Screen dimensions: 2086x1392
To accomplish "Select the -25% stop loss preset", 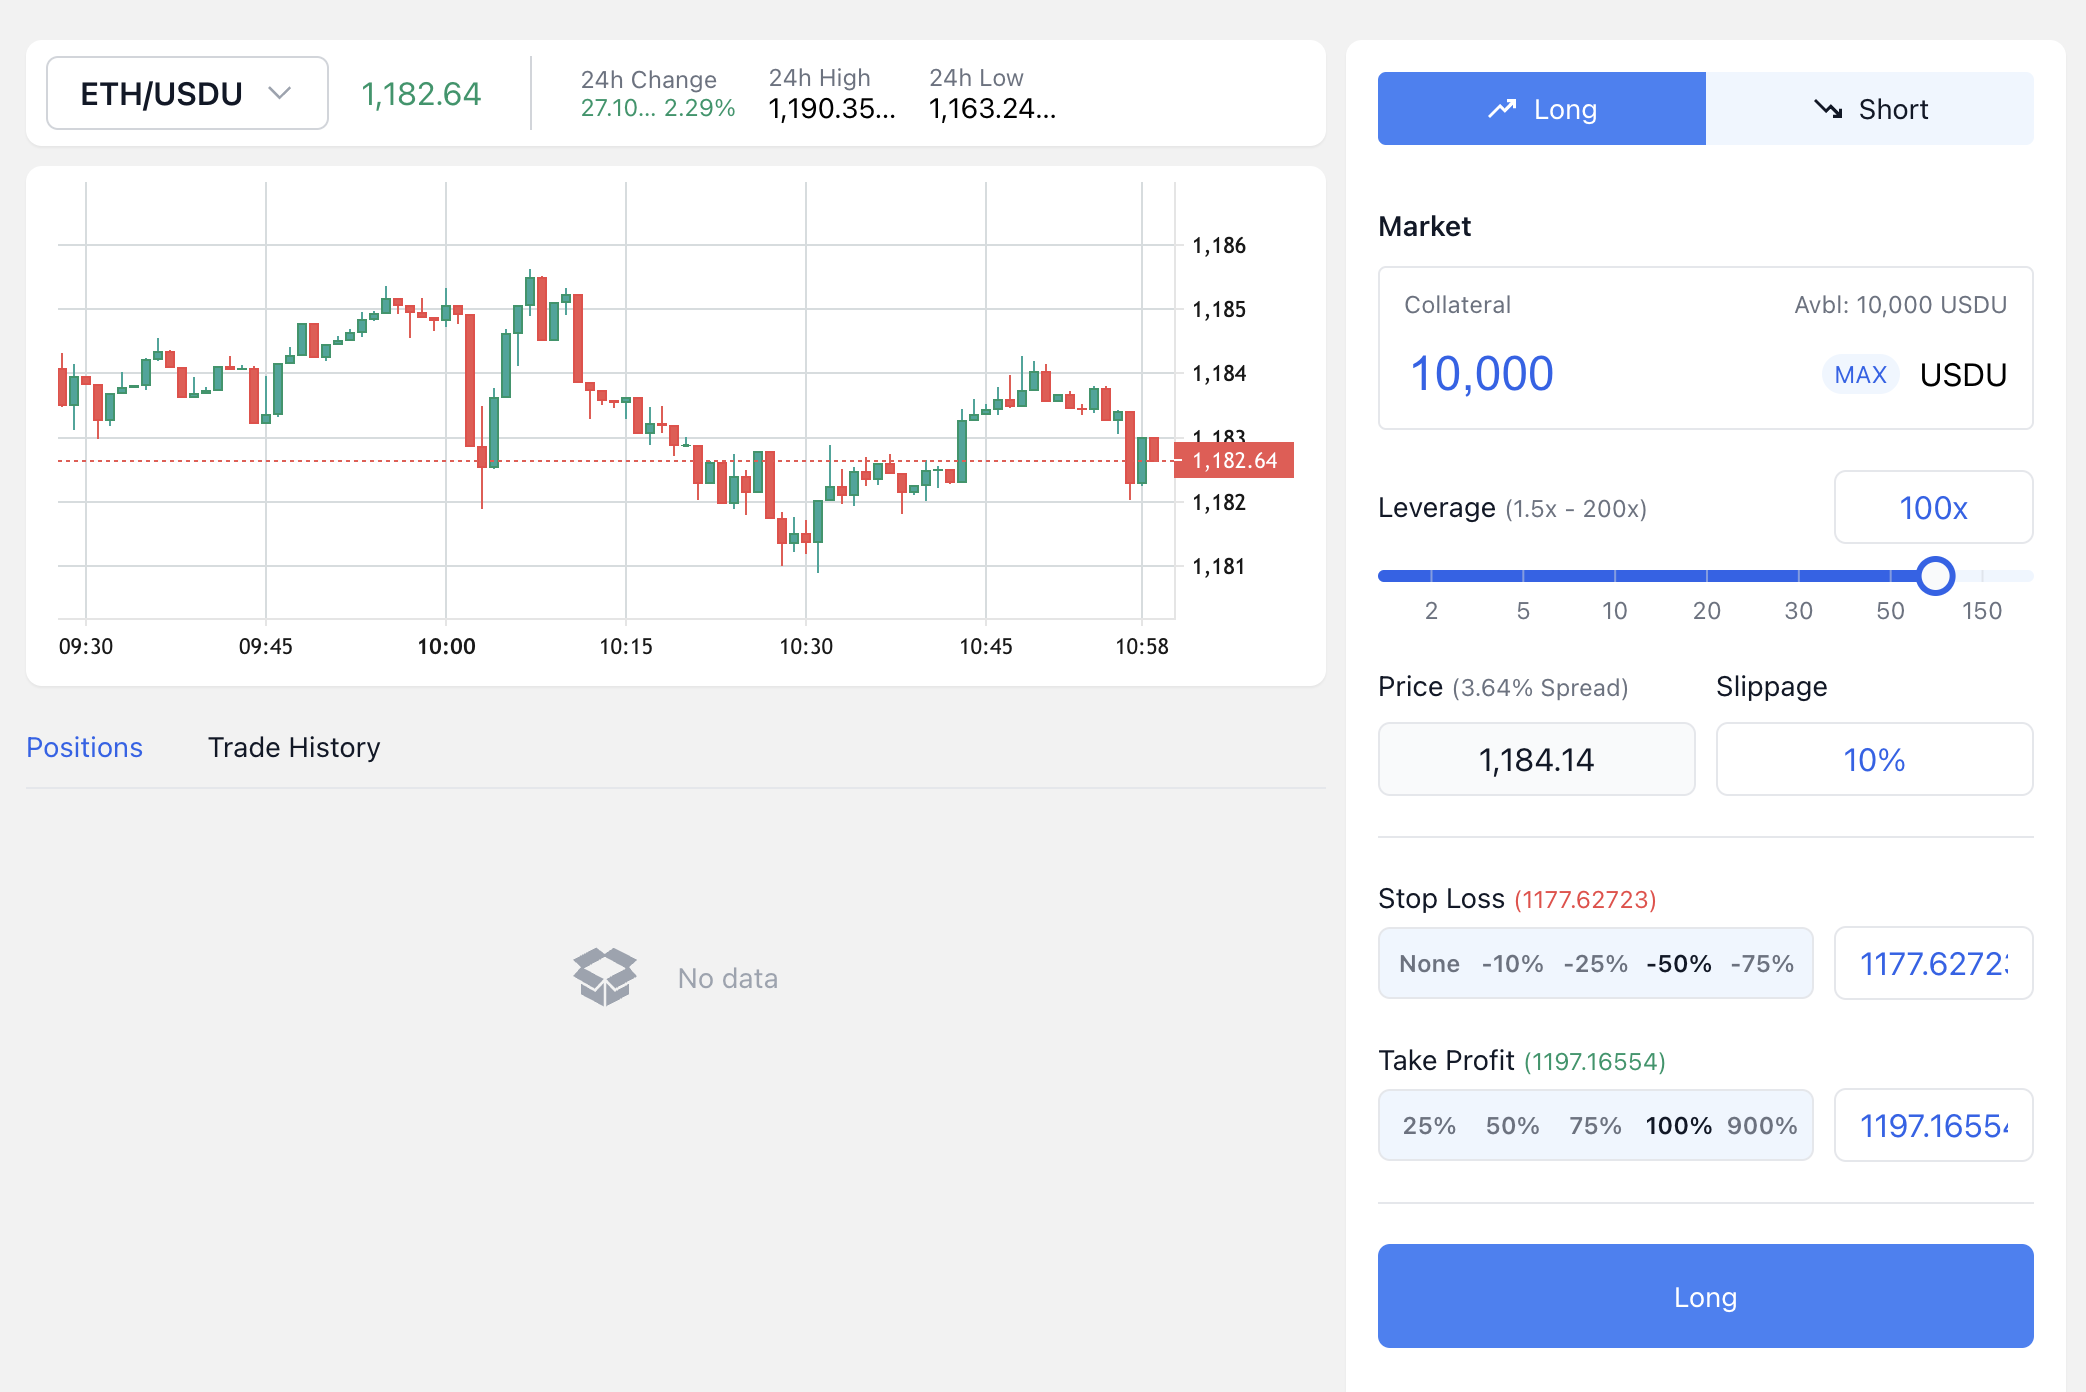I will [1595, 964].
